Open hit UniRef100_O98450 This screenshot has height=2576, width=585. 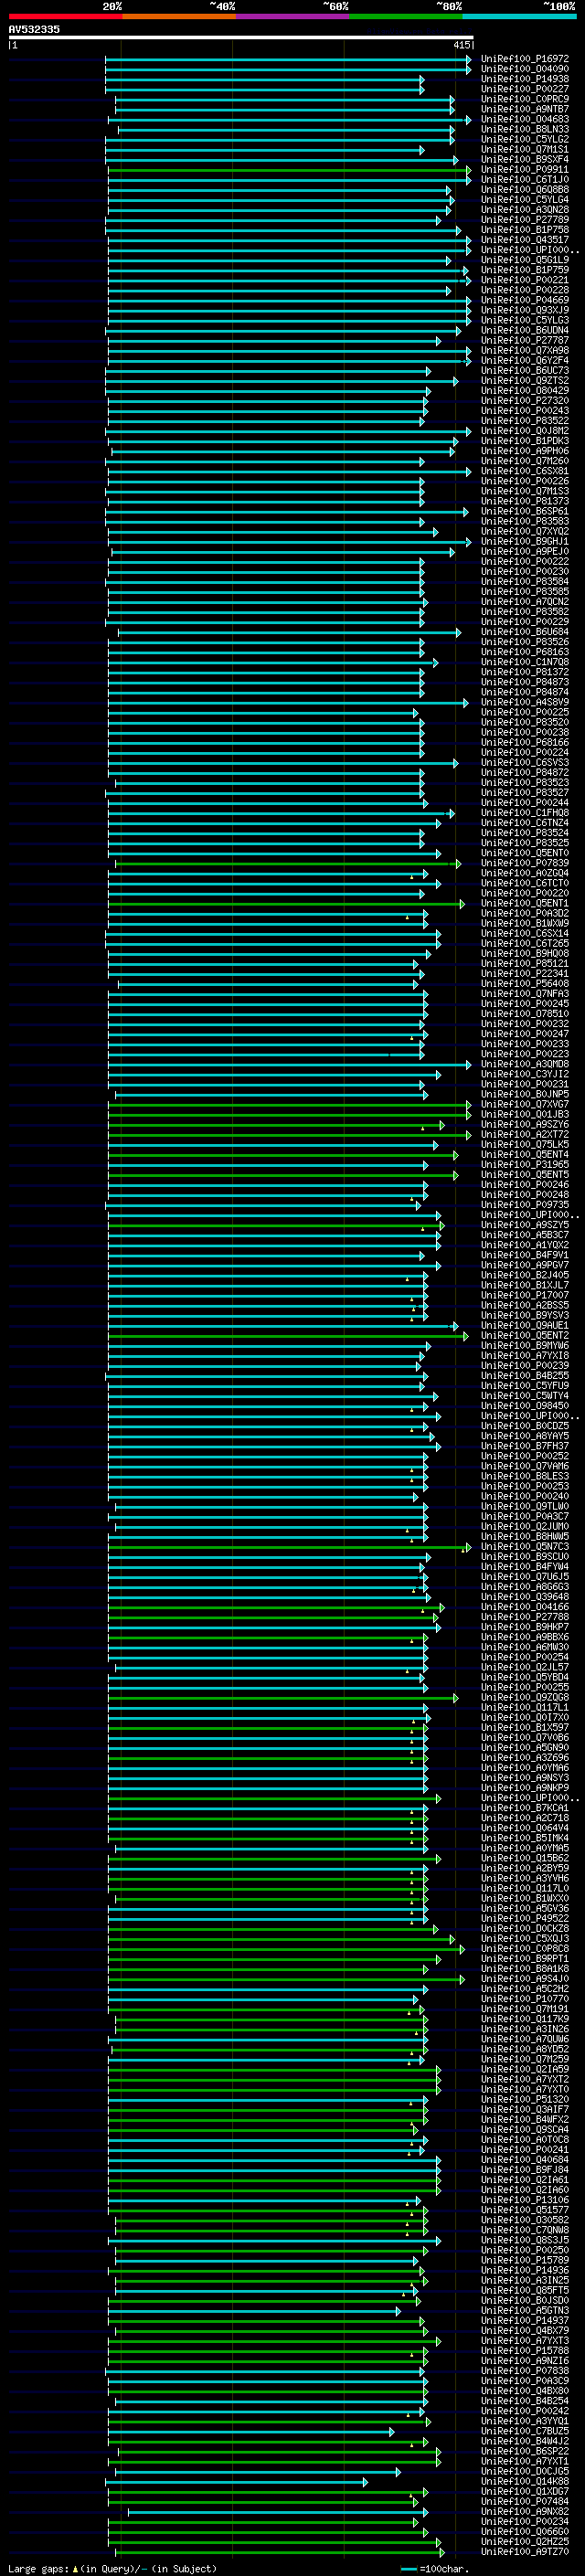[525, 1405]
